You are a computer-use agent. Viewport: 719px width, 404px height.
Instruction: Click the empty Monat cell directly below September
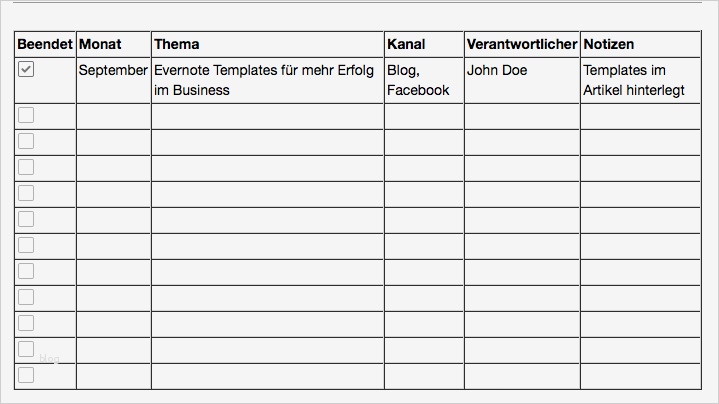pos(113,116)
